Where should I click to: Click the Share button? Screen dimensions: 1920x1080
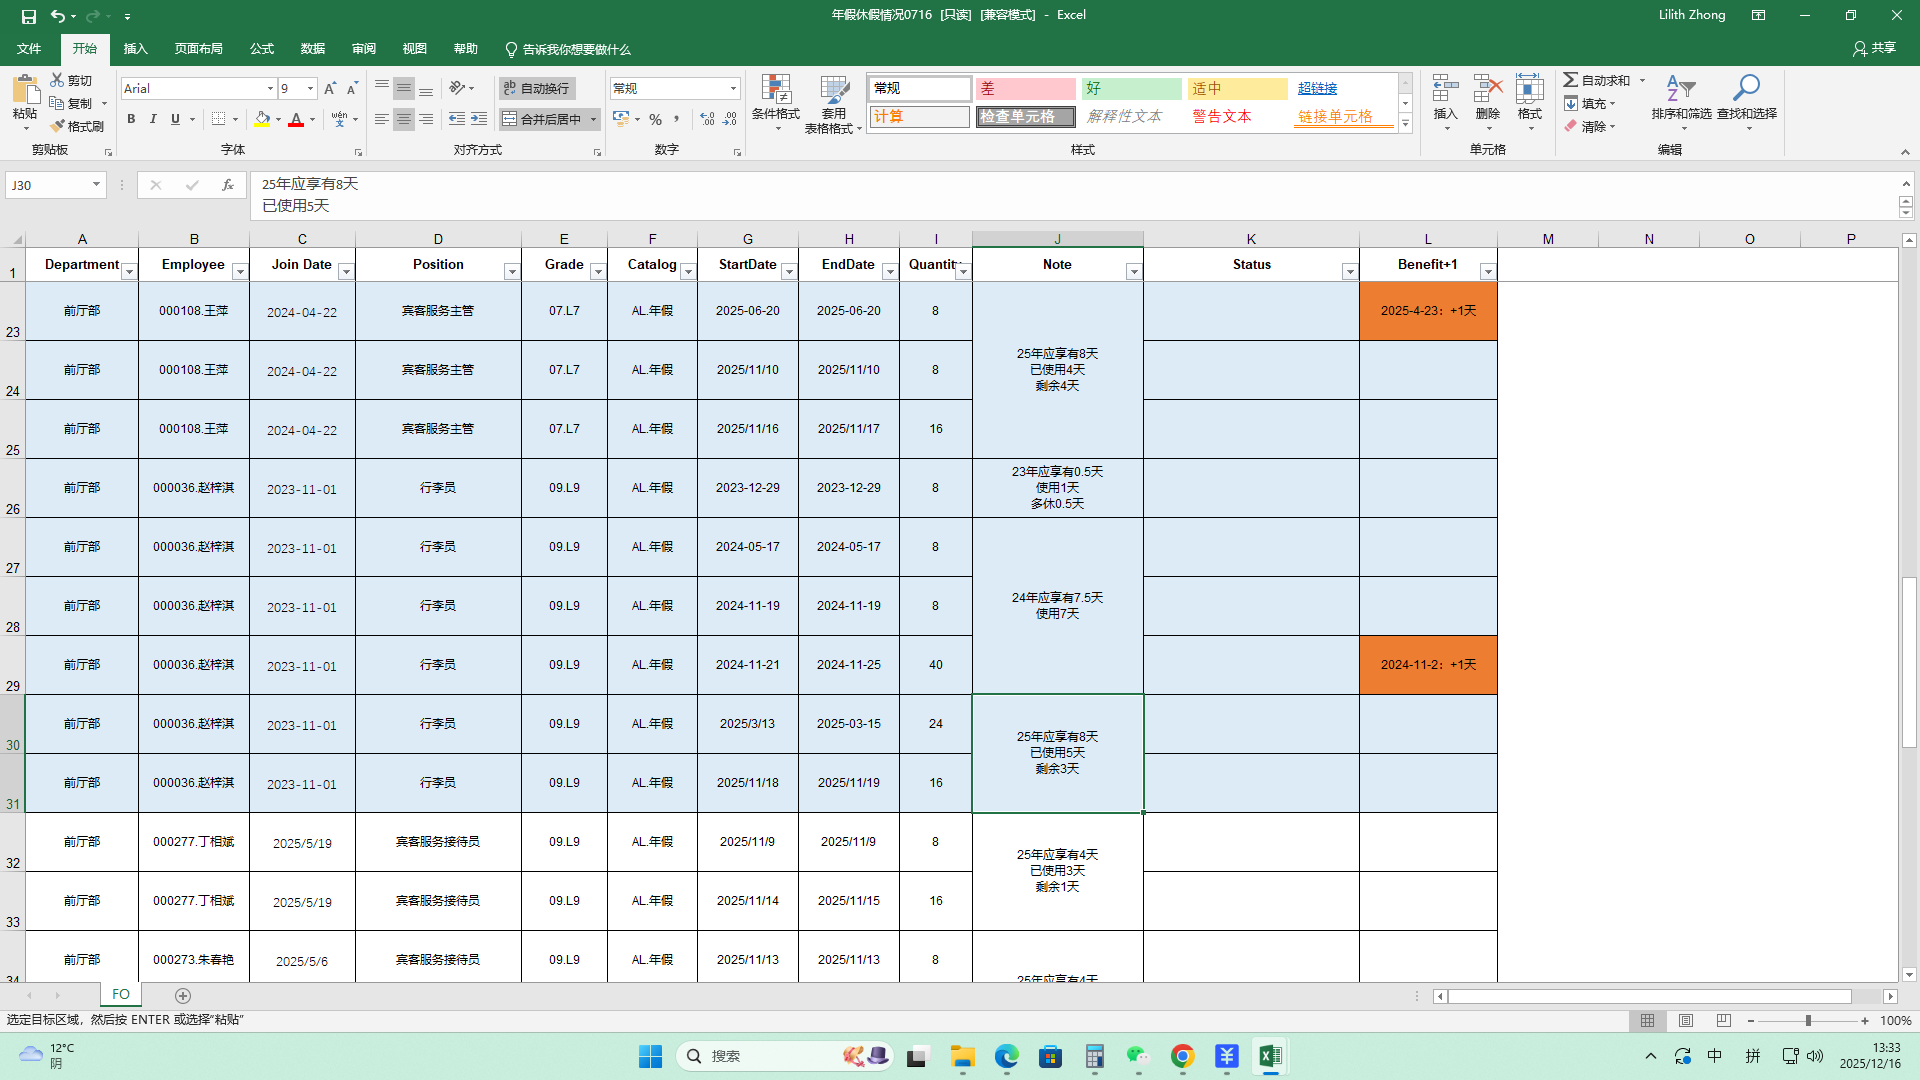coord(1874,48)
